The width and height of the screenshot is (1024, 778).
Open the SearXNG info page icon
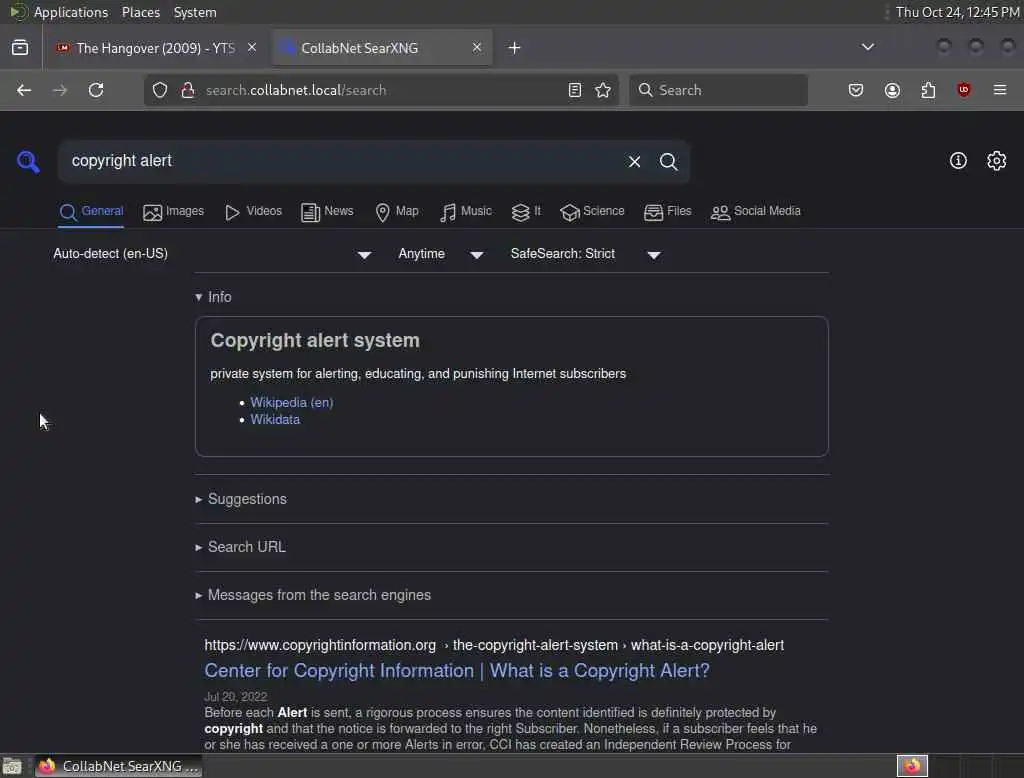point(958,161)
